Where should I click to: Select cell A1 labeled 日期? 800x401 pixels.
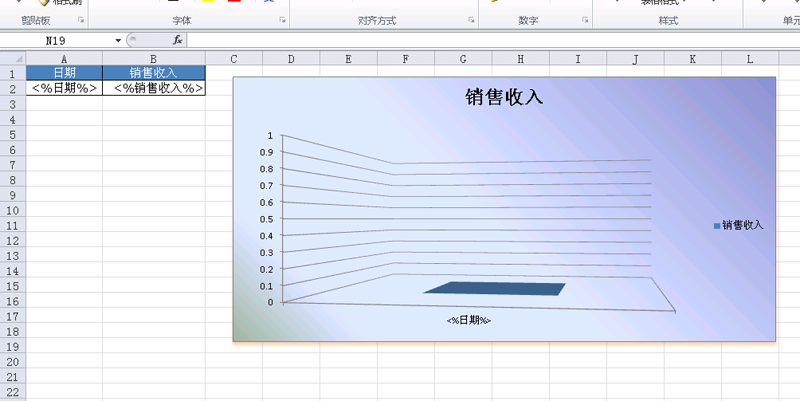pos(64,73)
